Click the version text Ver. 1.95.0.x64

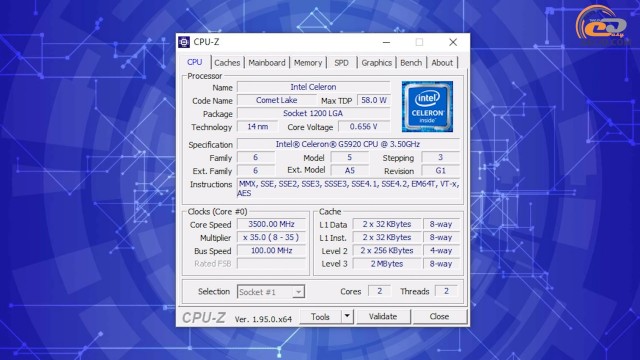[x=263, y=319]
